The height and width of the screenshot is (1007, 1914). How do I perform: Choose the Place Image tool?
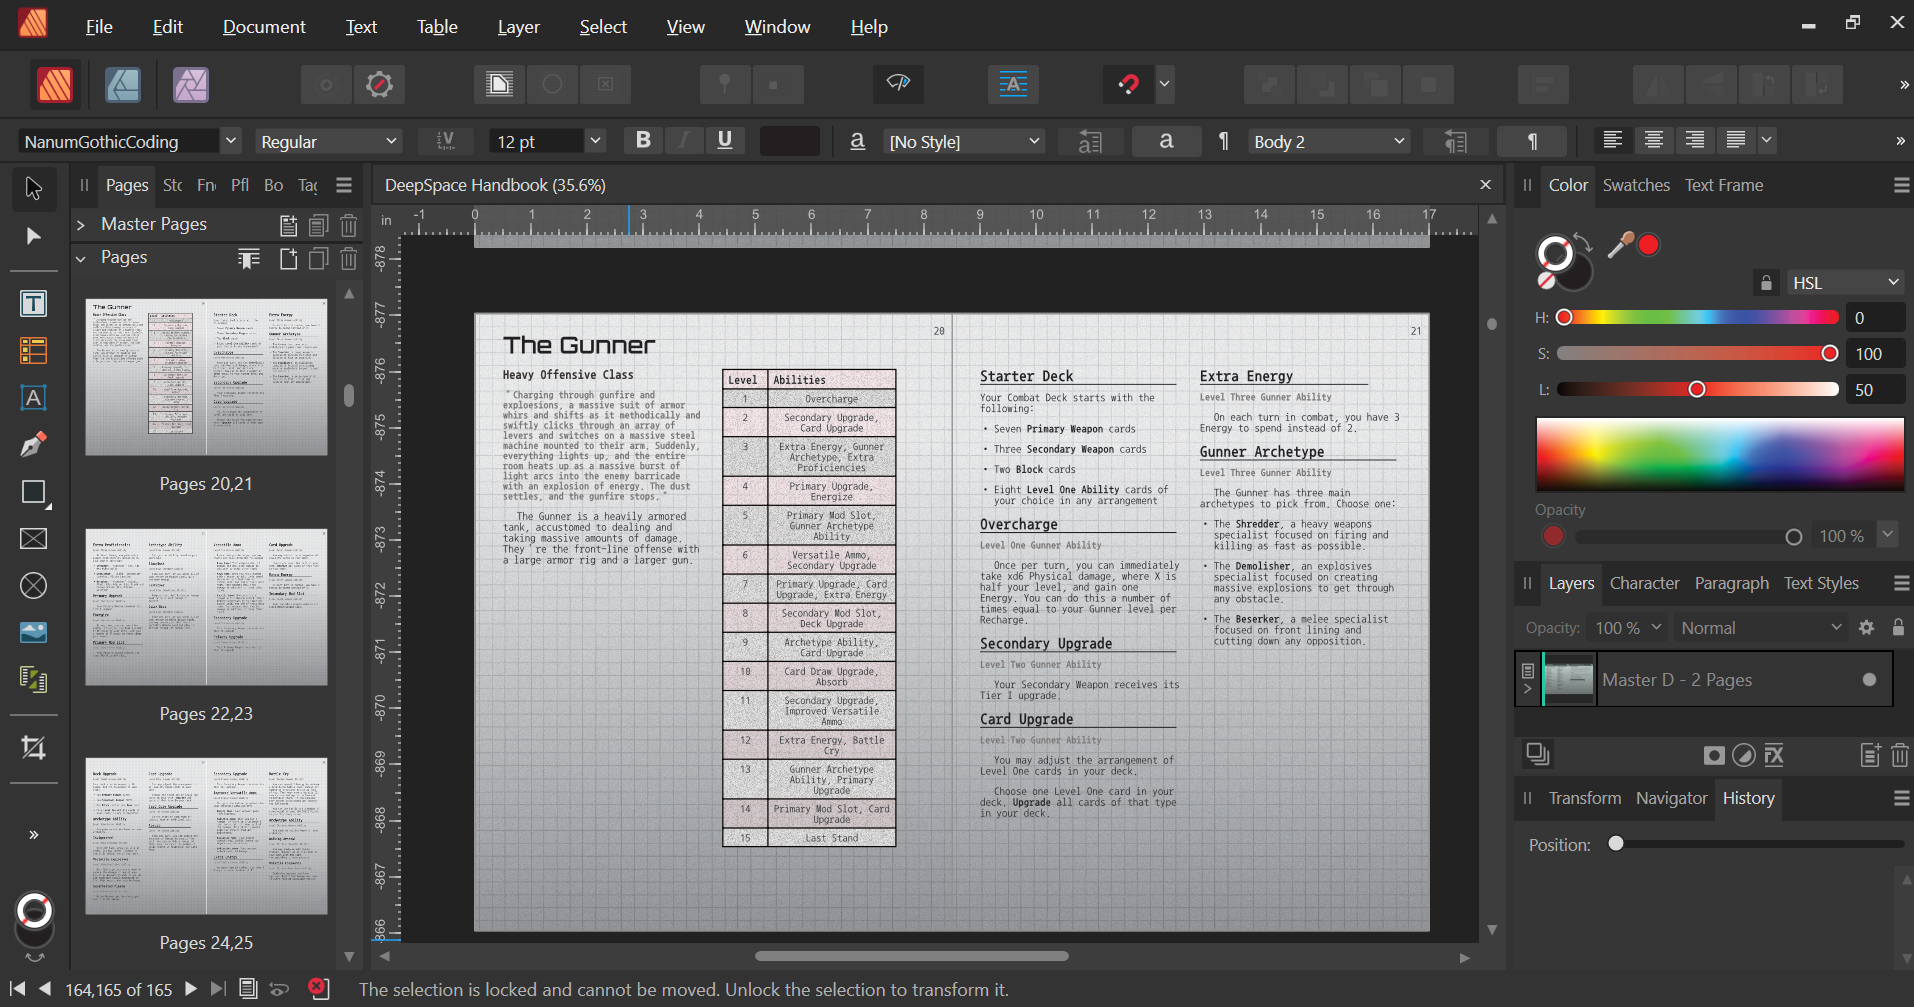33,633
